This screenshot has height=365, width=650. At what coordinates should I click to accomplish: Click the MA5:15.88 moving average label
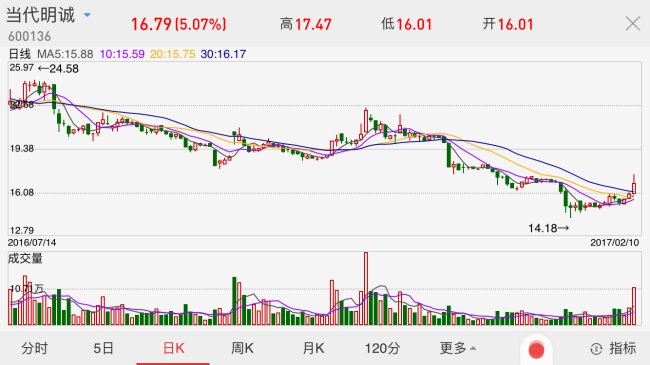65,54
